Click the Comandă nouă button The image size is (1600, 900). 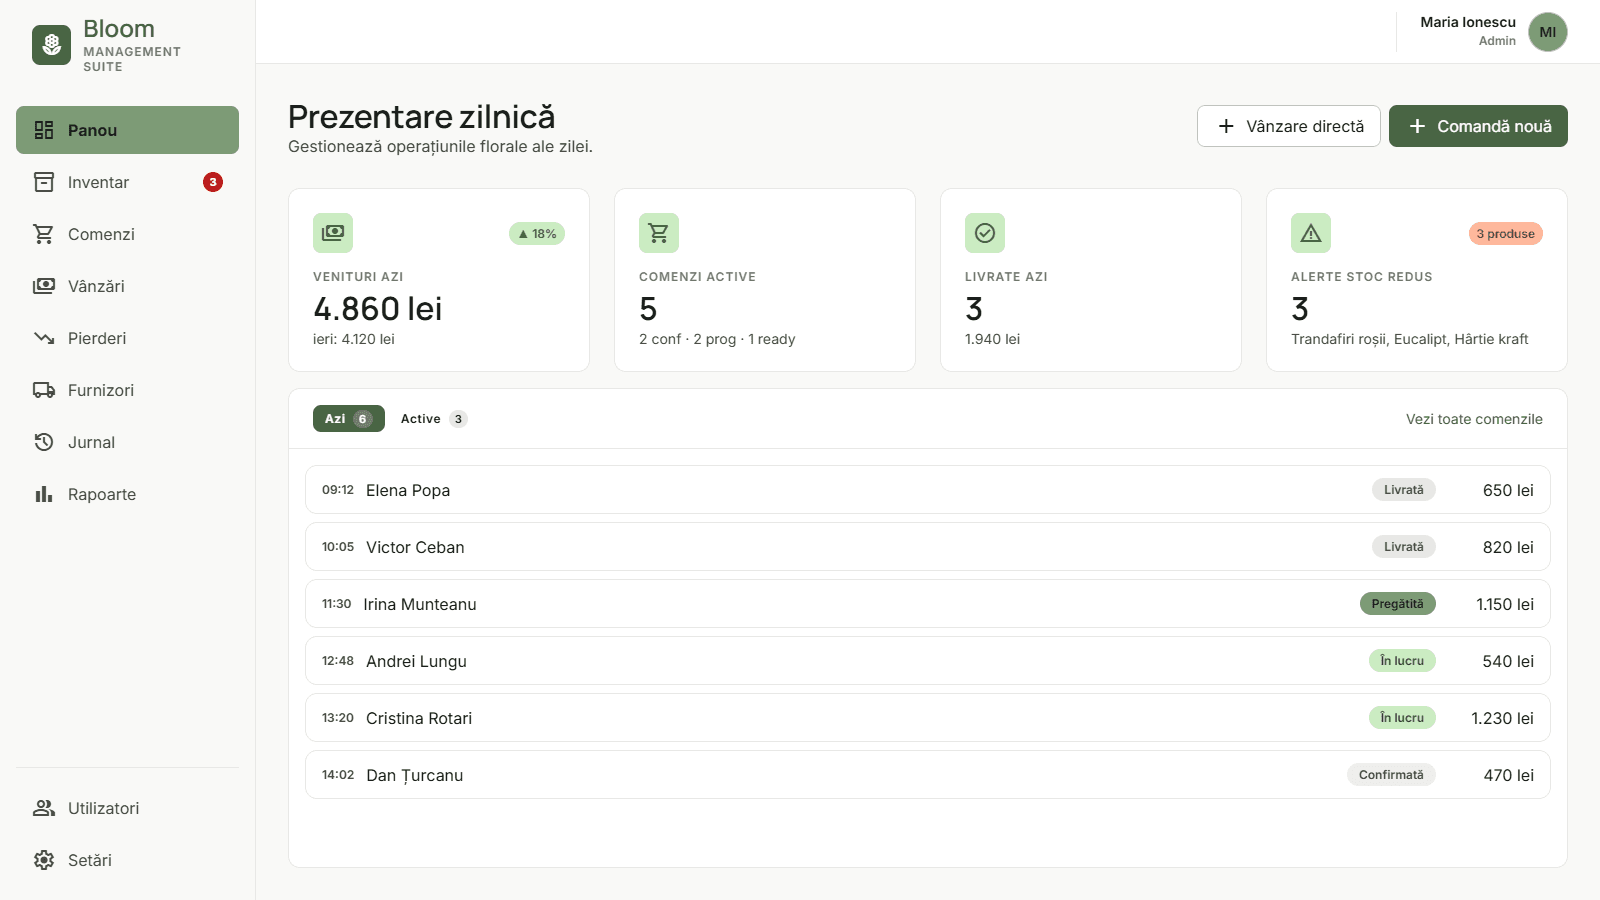[x=1478, y=126]
